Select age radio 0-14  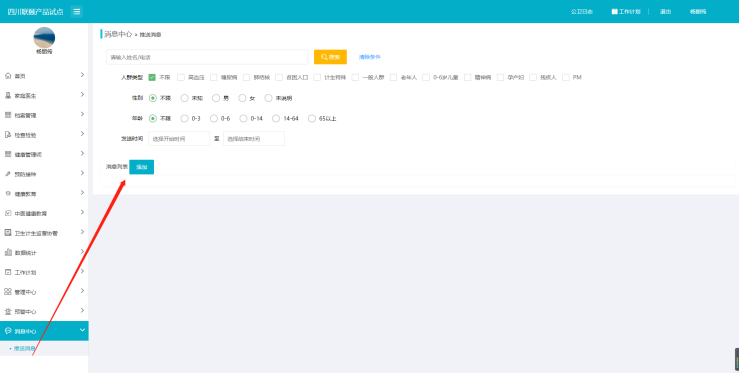pyautogui.click(x=244, y=119)
